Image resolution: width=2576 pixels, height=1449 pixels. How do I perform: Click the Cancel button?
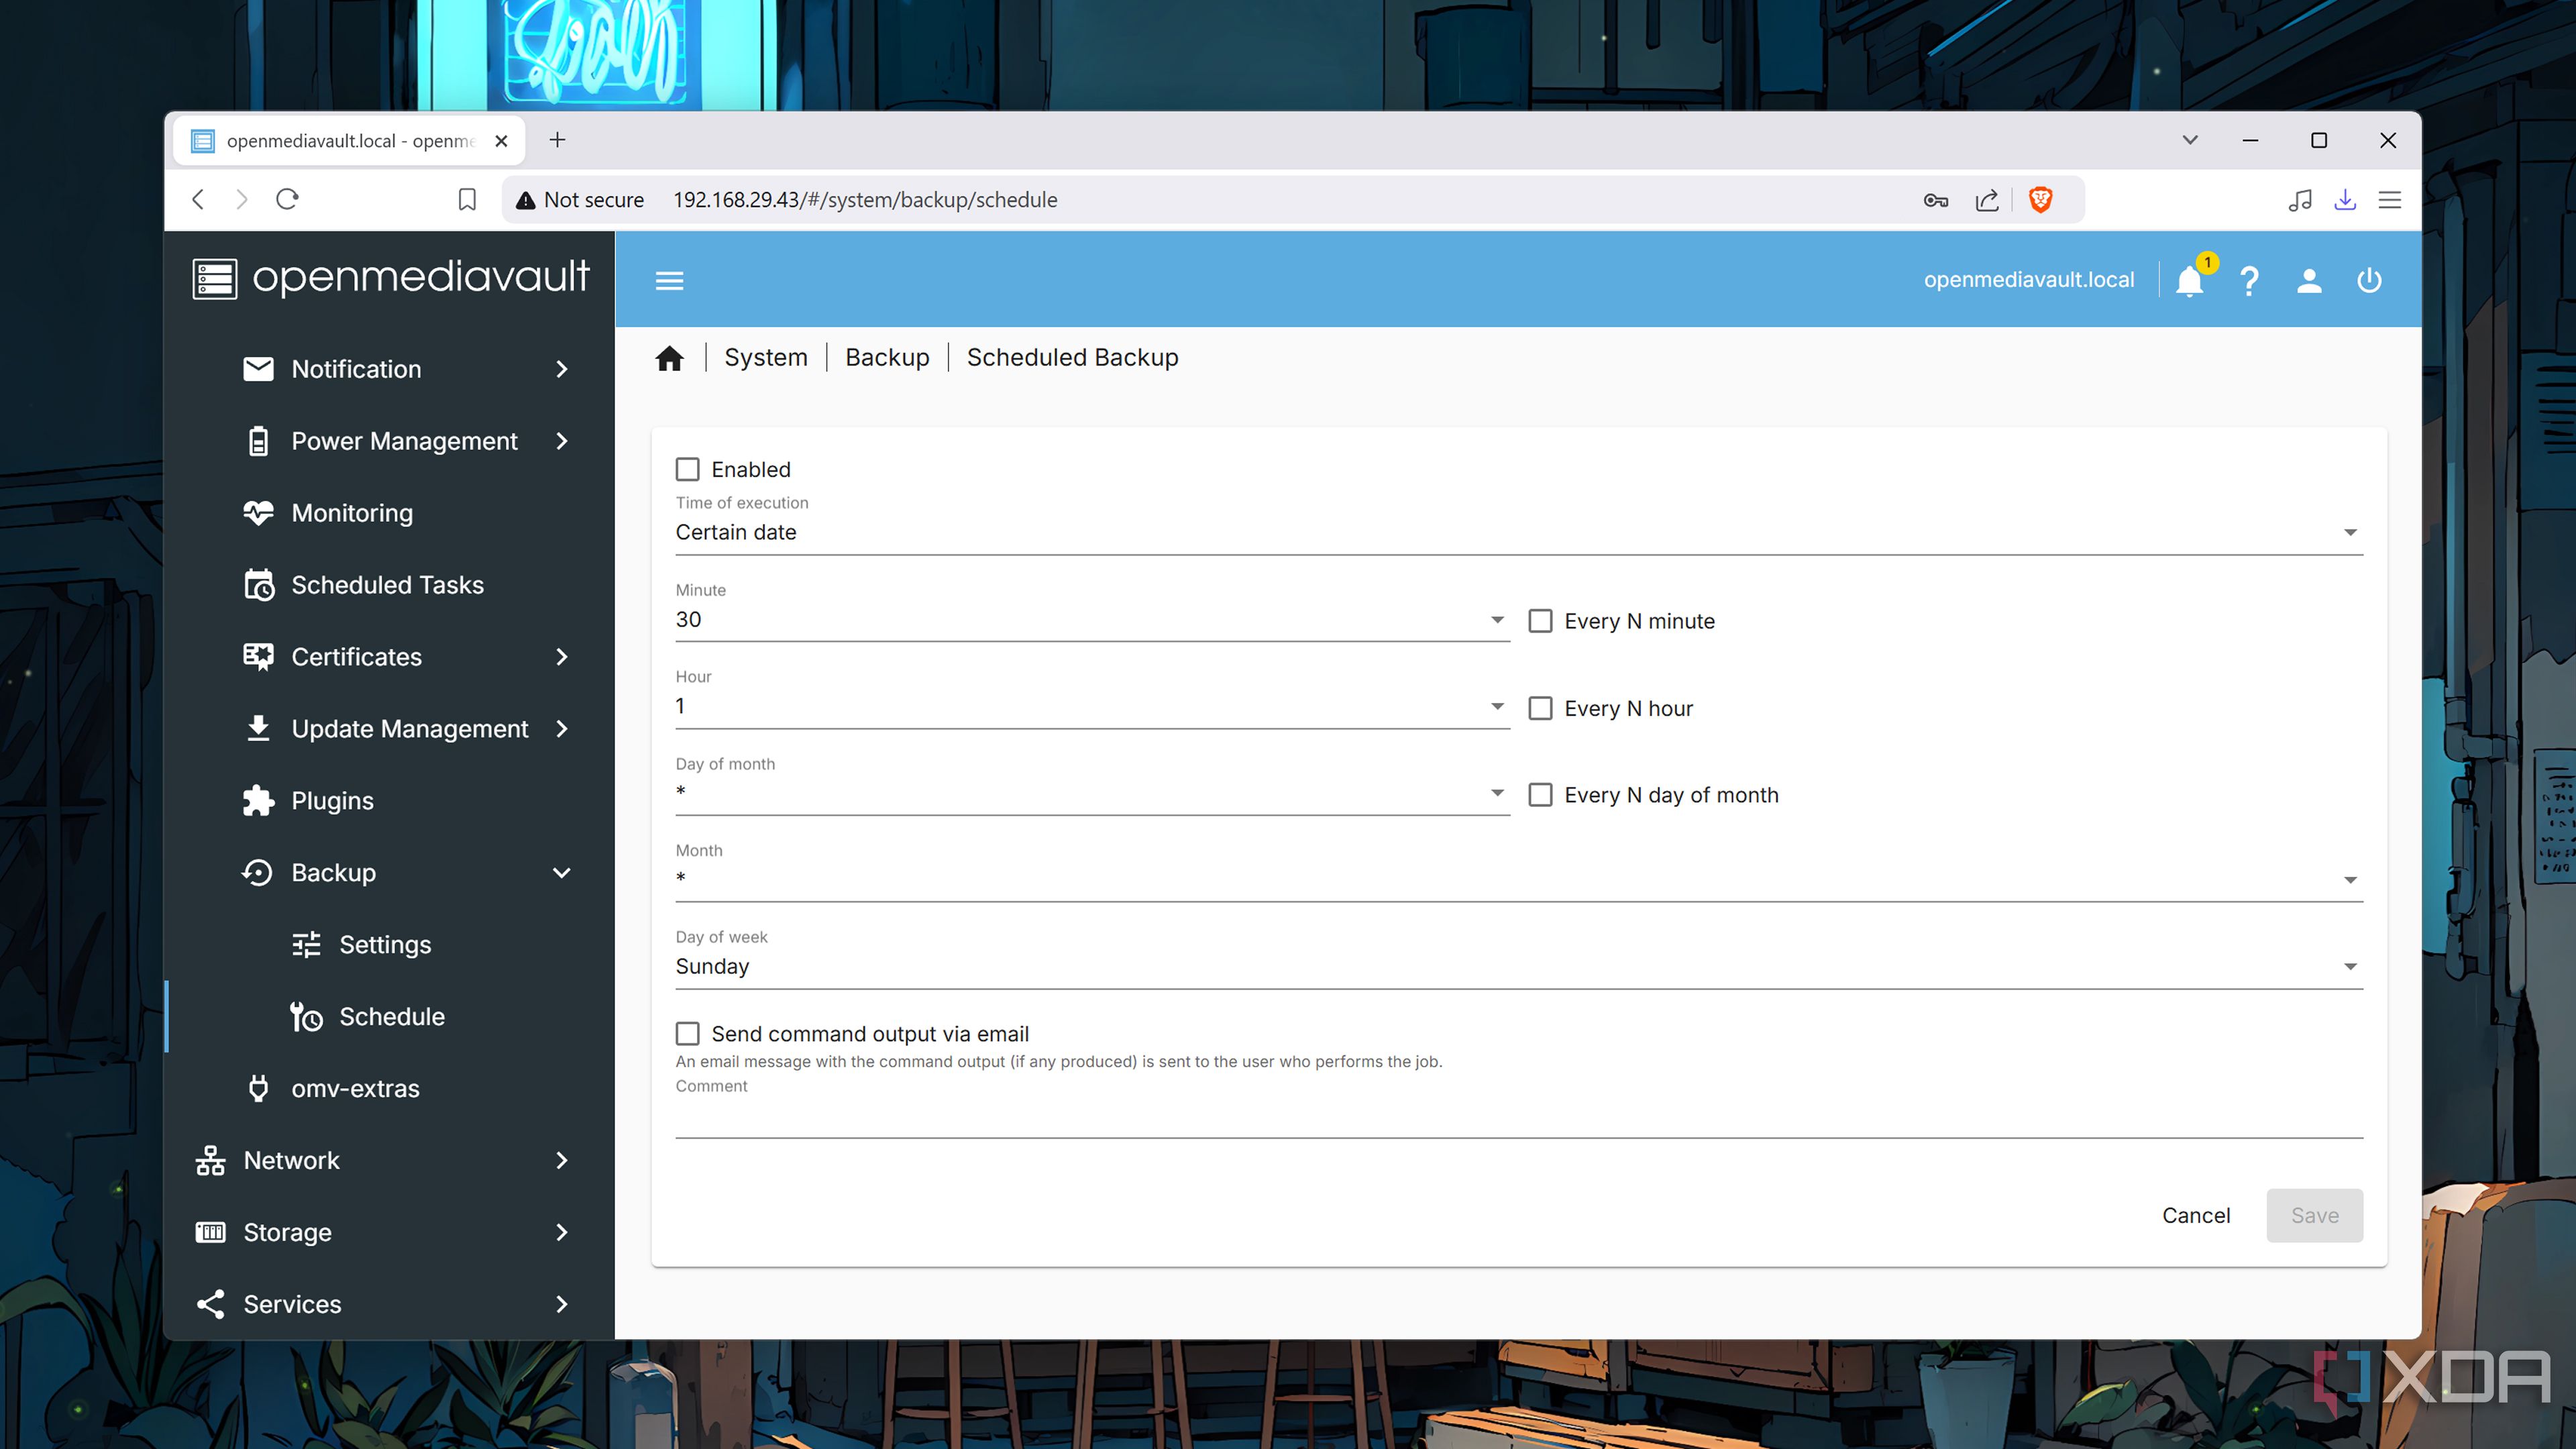(2196, 1215)
